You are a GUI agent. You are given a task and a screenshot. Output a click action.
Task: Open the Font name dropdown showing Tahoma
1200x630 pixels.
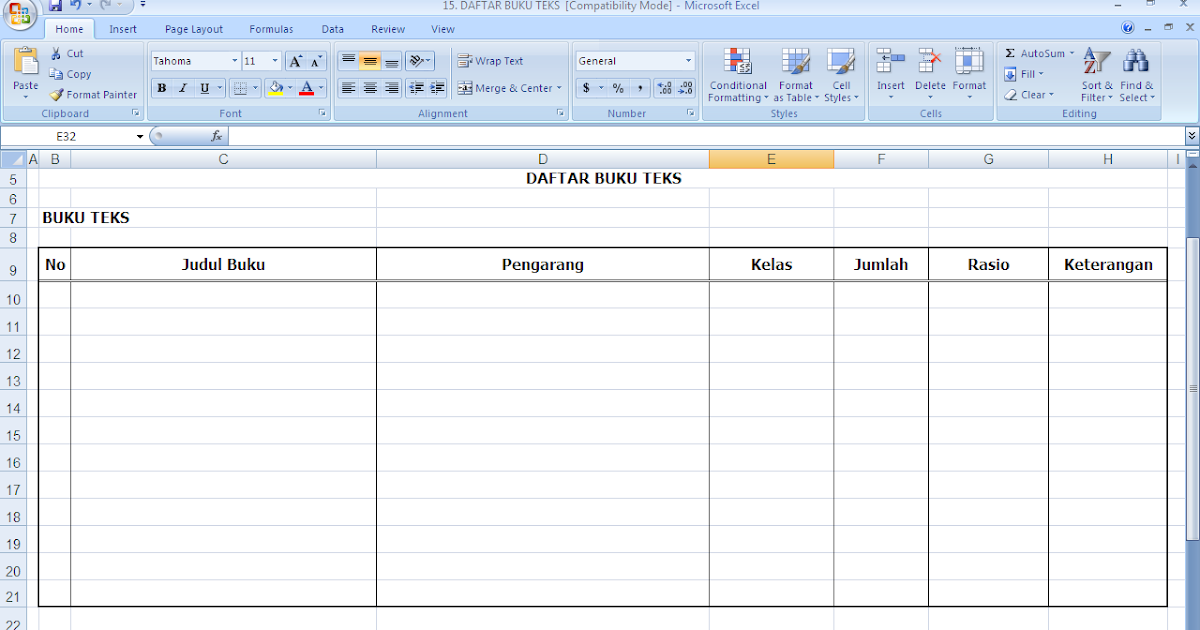click(193, 60)
